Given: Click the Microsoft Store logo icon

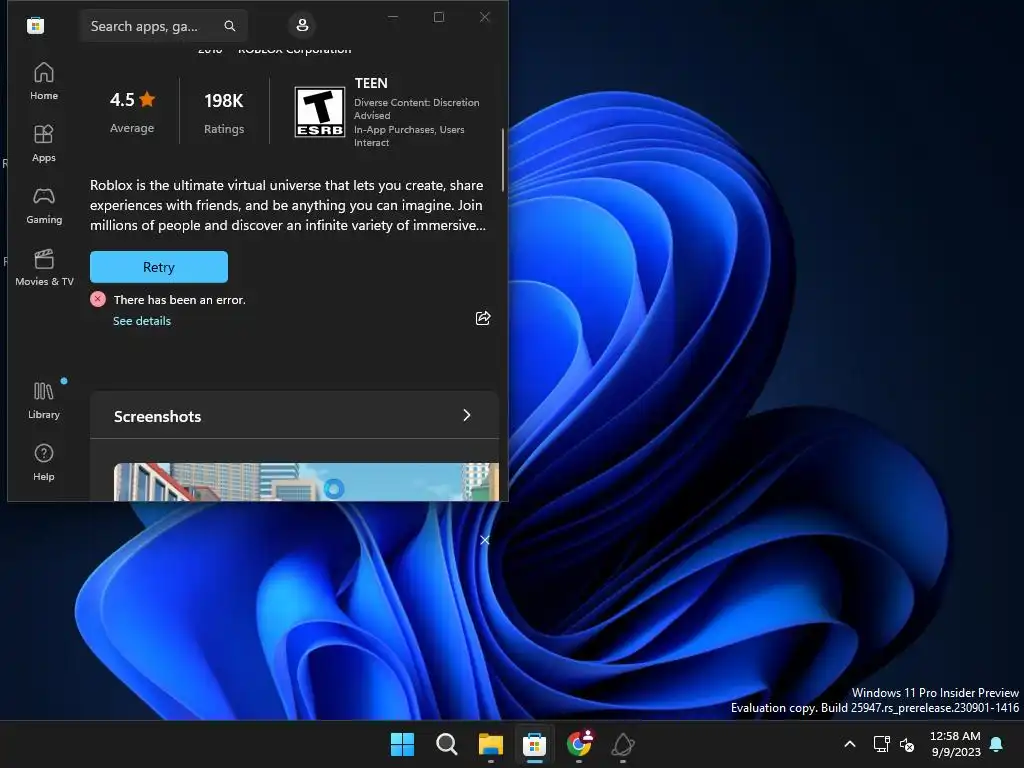Looking at the screenshot, I should point(35,26).
